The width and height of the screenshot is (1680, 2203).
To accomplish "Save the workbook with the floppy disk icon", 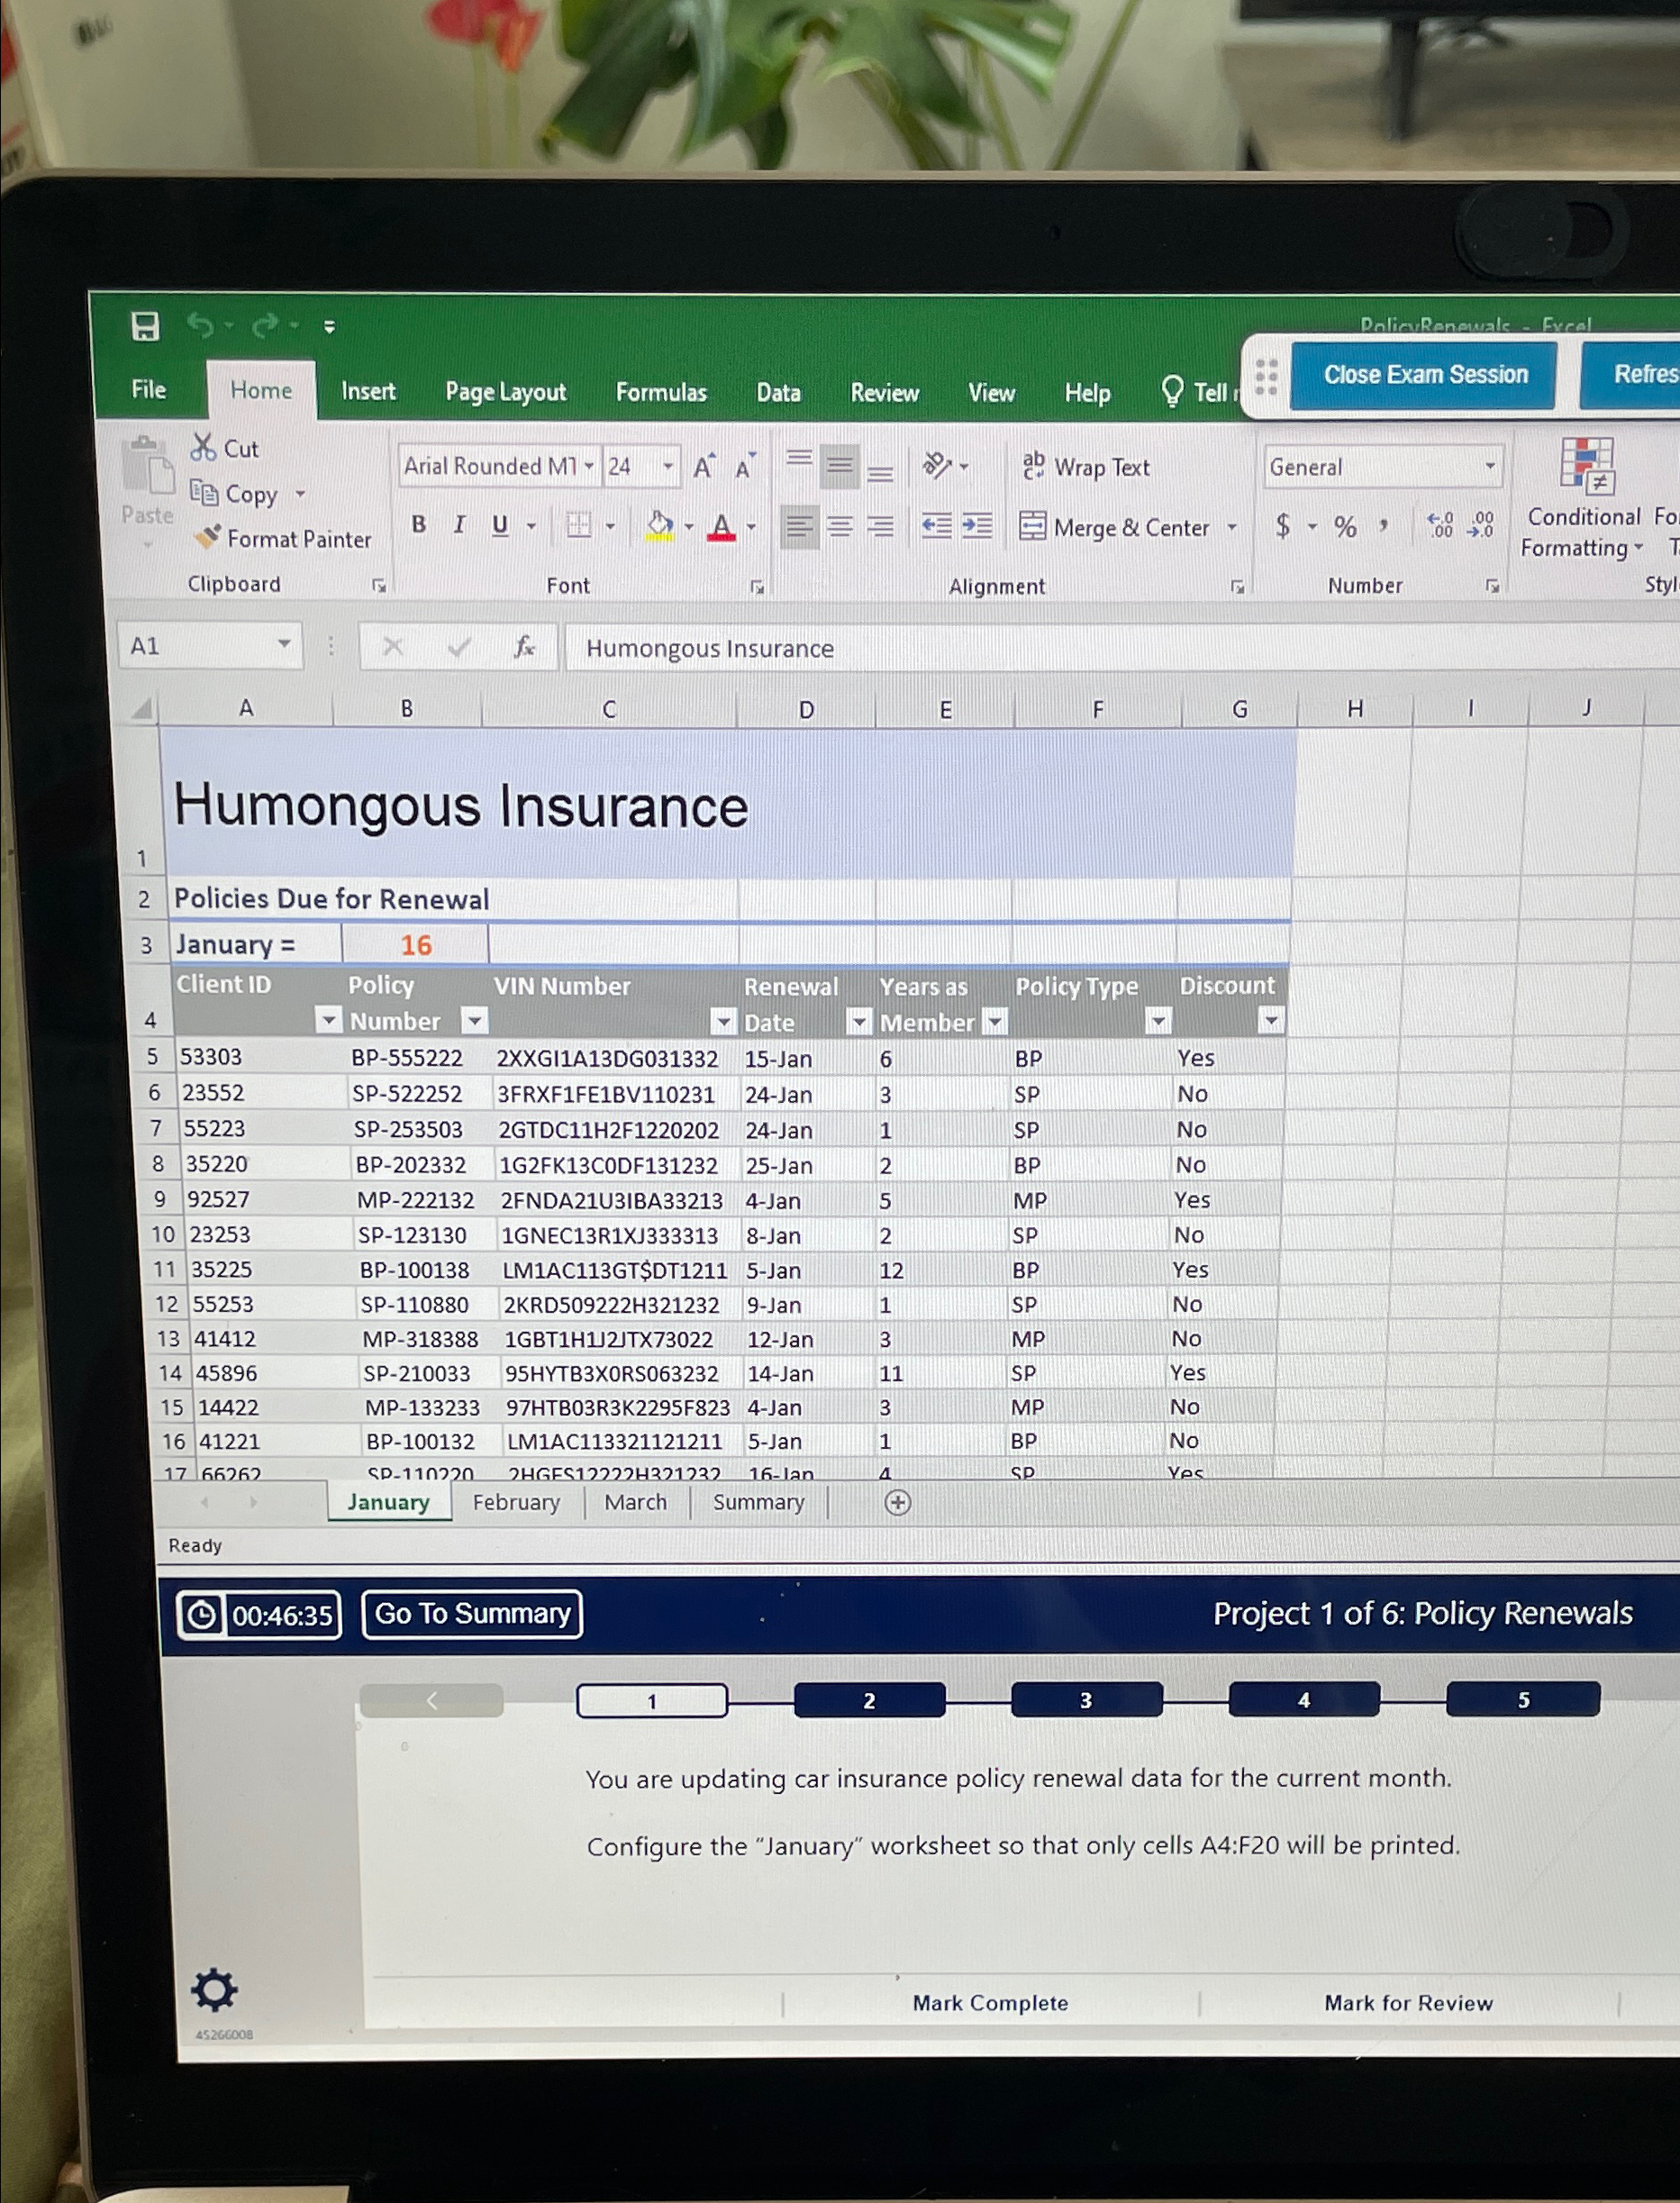I will click(x=145, y=326).
